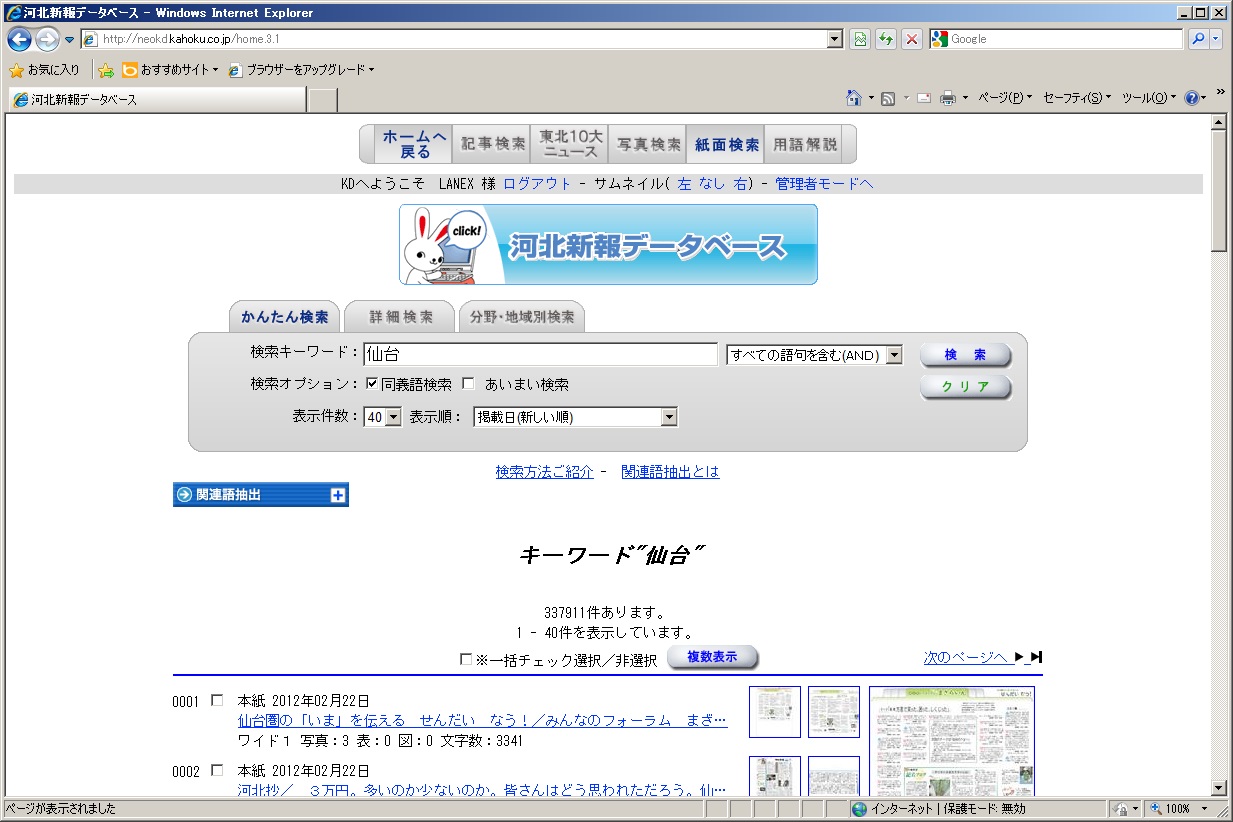
Task: Click the read mail envelope icon
Action: pyautogui.click(x=924, y=98)
